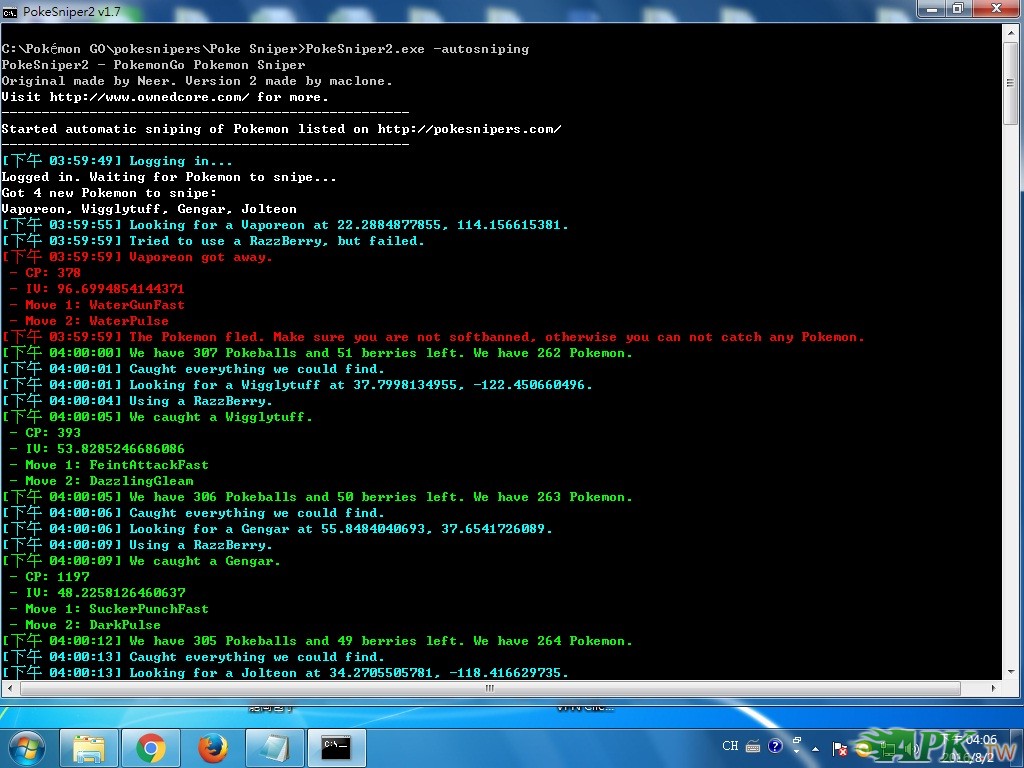1024x768 pixels.
Task: Select the command prompt taskbar button
Action: pyautogui.click(x=336, y=747)
